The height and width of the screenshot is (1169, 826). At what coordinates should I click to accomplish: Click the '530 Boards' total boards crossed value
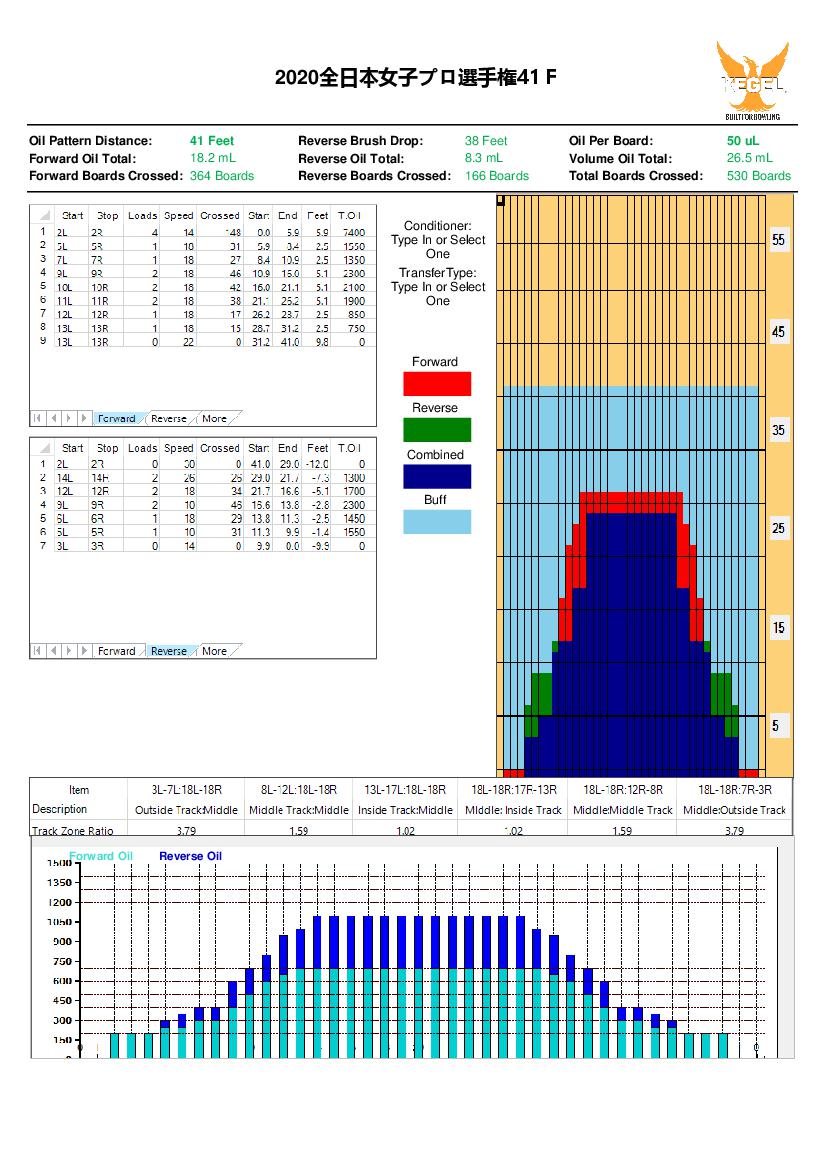tap(759, 176)
